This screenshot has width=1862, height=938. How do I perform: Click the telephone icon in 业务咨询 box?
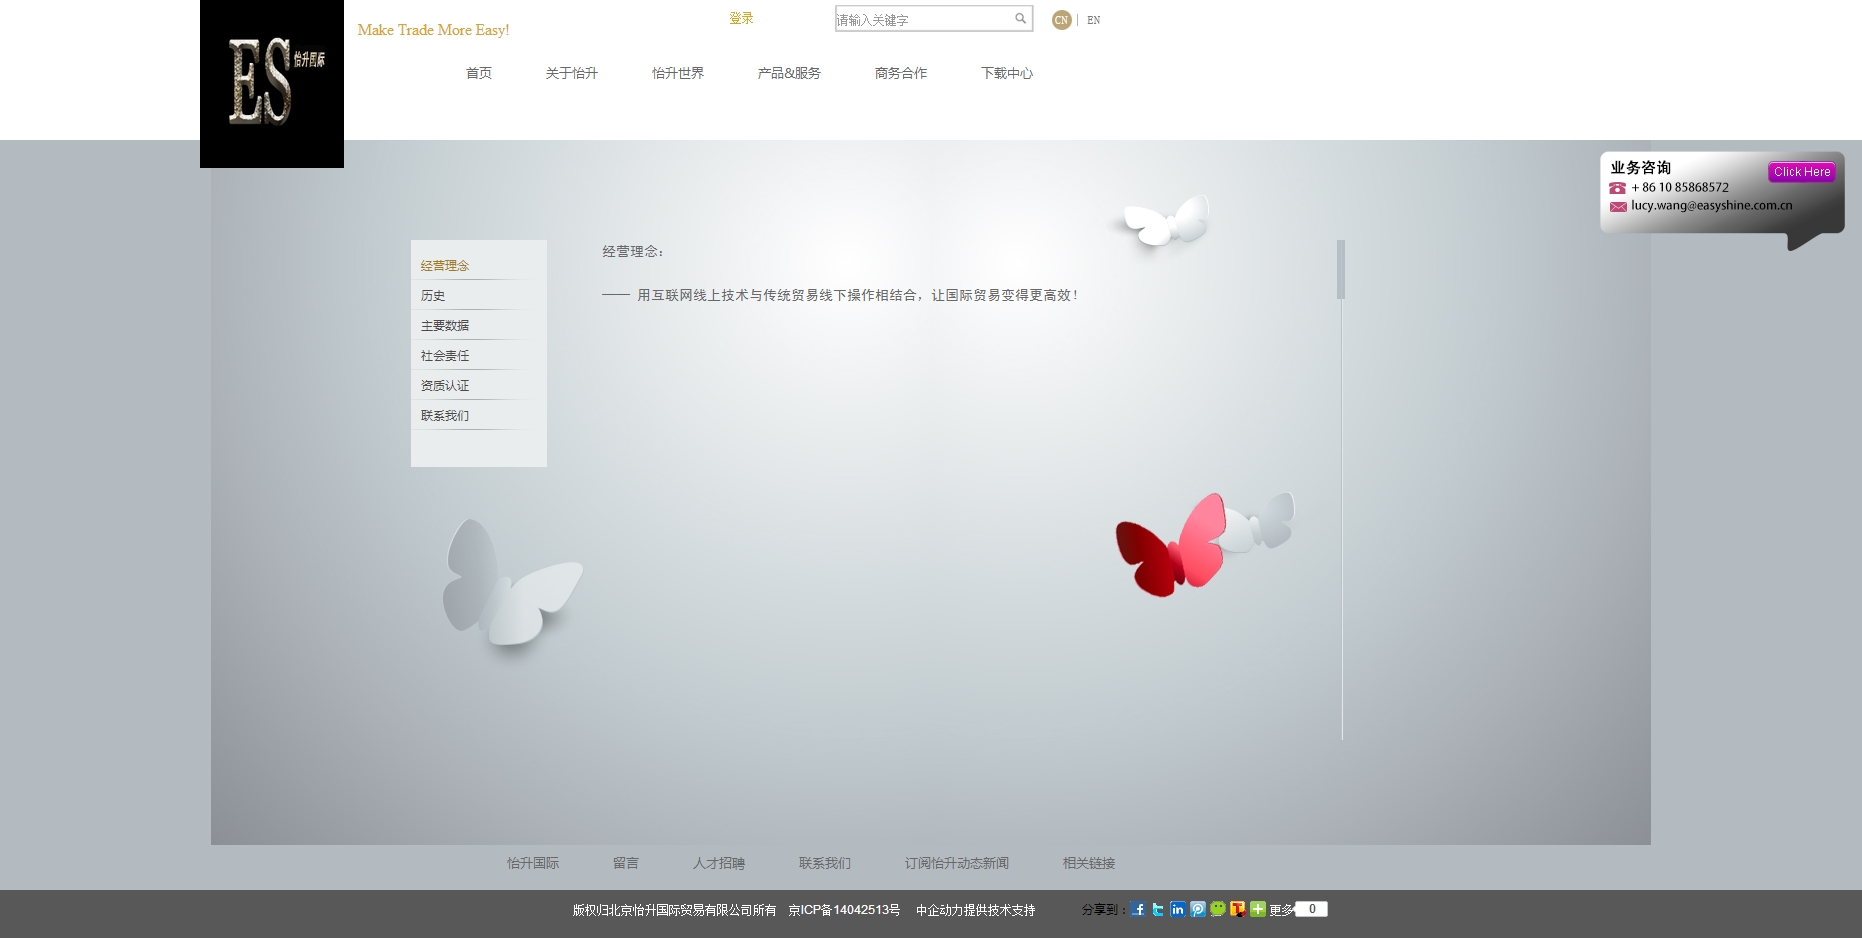click(1617, 188)
